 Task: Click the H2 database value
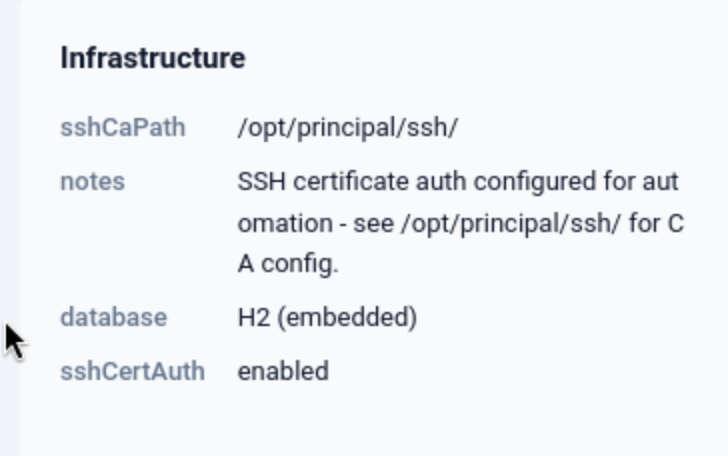click(251, 318)
